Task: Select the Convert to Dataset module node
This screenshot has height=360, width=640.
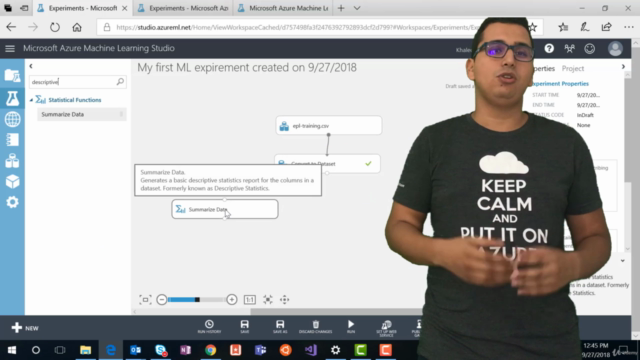Action: point(327,163)
